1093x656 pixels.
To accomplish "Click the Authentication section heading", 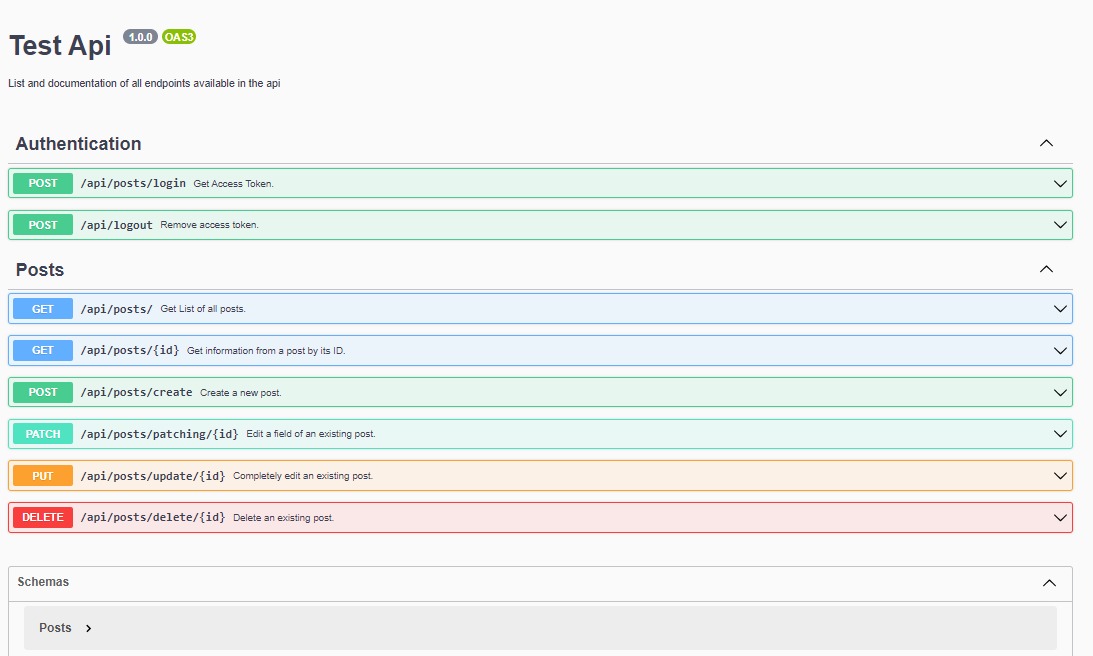I will pyautogui.click(x=78, y=144).
